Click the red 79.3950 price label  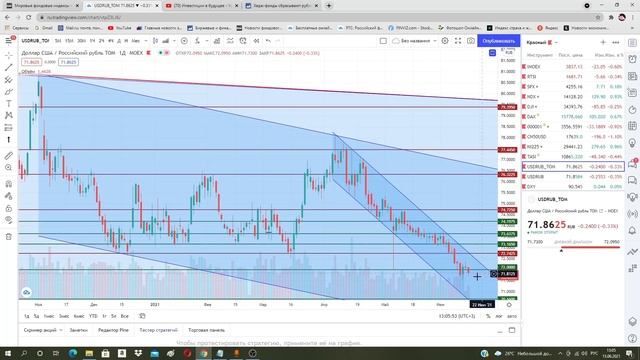click(507, 107)
